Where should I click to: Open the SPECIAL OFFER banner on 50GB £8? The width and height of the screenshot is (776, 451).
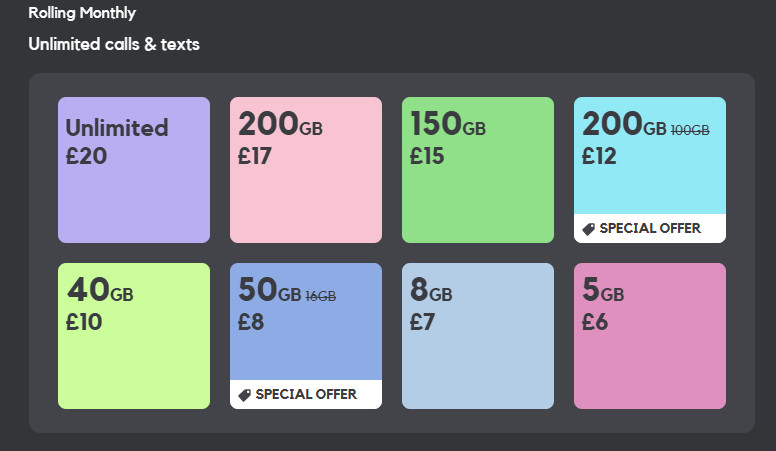[x=306, y=394]
